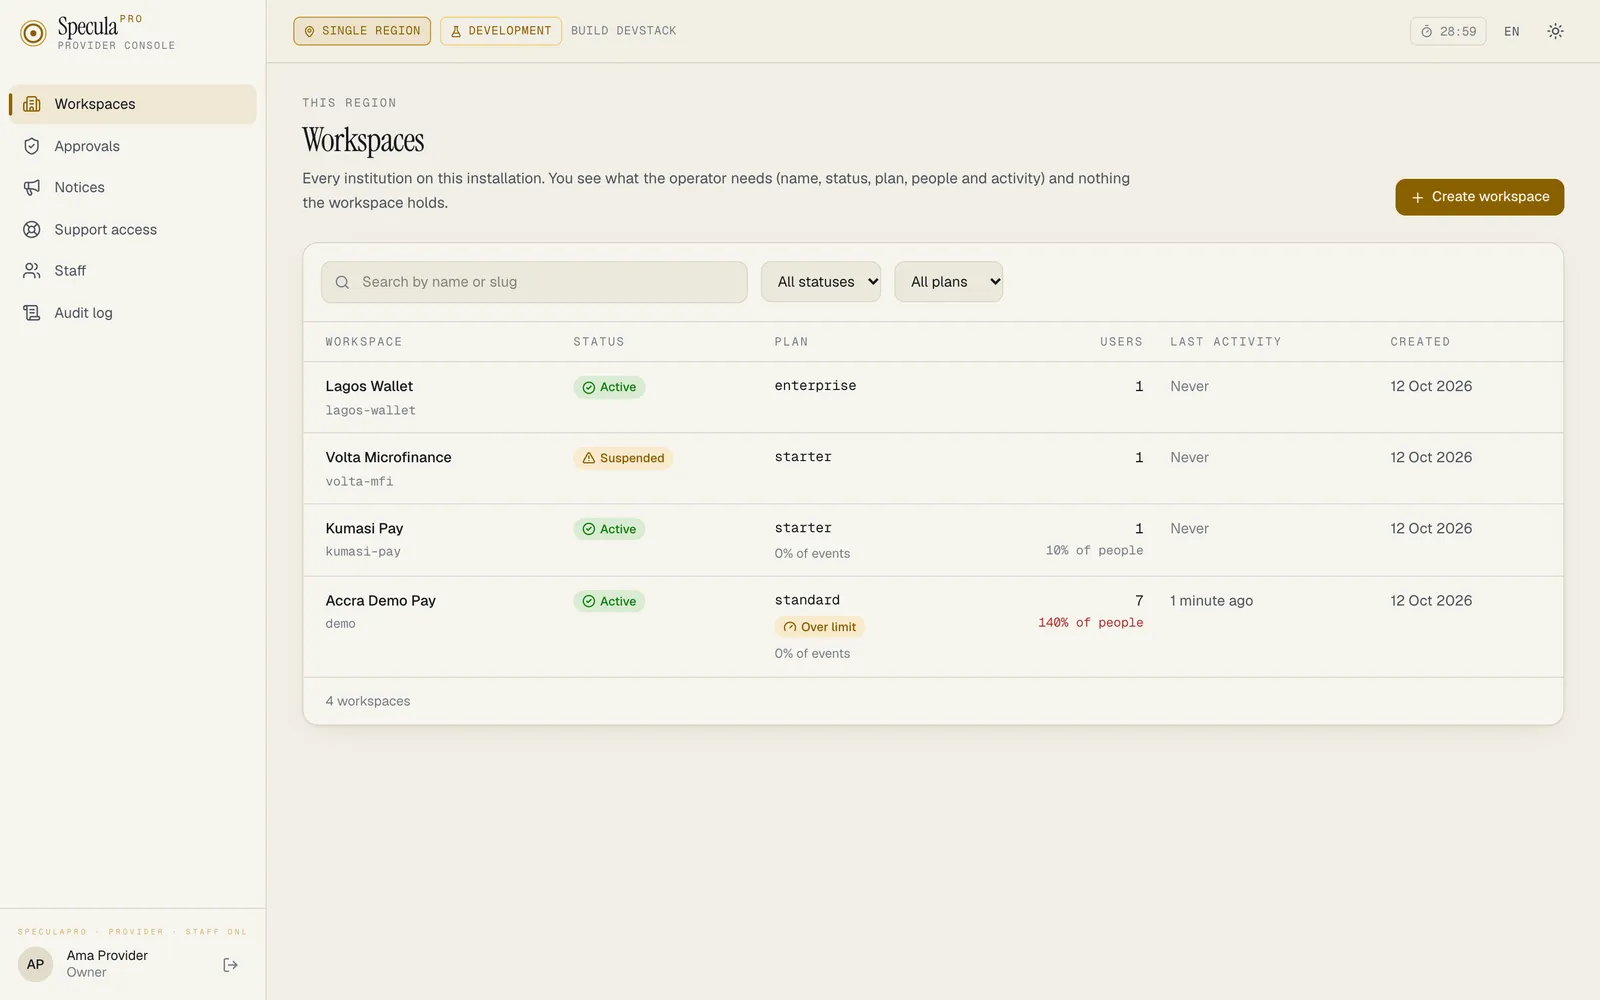Click Accra Demo Pay users count 7
Viewport: 1600px width, 1000px height.
(x=1139, y=600)
